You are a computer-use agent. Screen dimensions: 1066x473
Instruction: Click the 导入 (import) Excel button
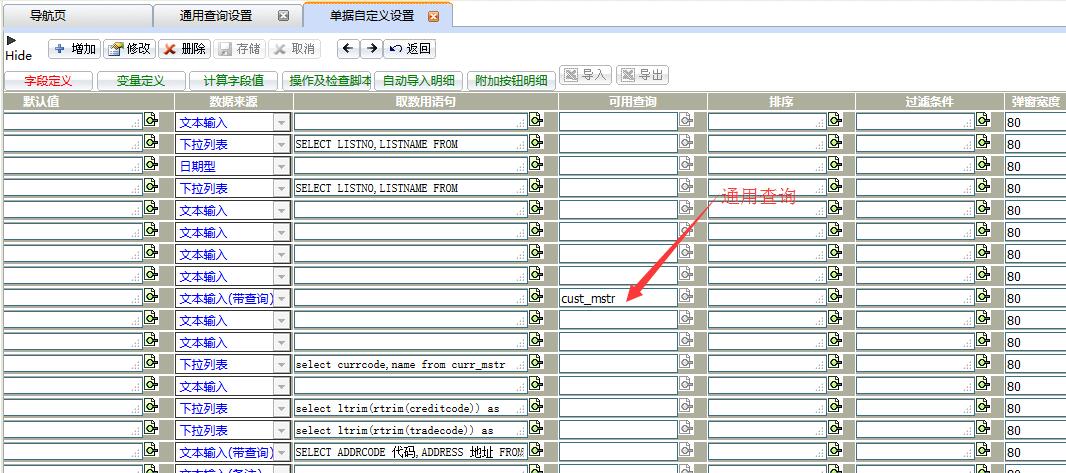point(586,75)
